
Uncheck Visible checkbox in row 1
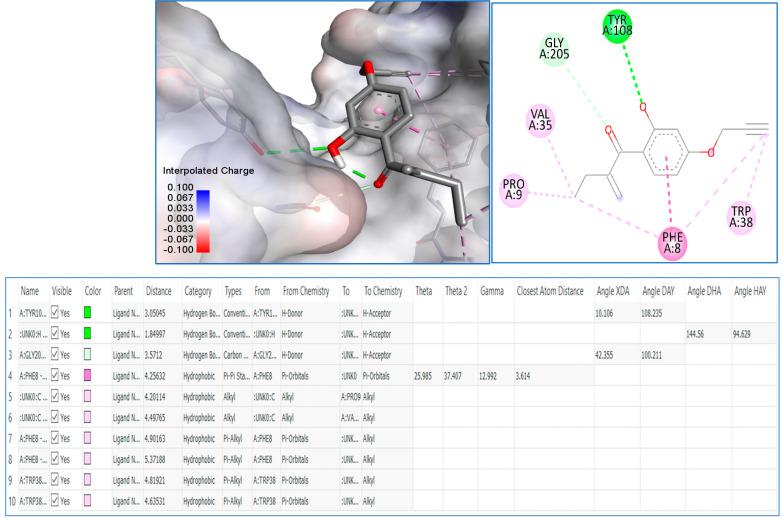(54, 312)
